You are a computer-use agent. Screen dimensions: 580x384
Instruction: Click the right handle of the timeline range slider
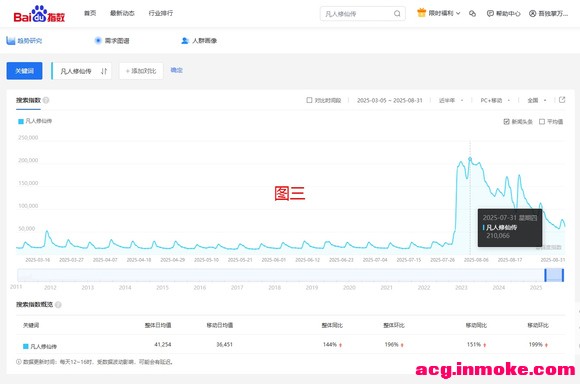[x=563, y=275]
